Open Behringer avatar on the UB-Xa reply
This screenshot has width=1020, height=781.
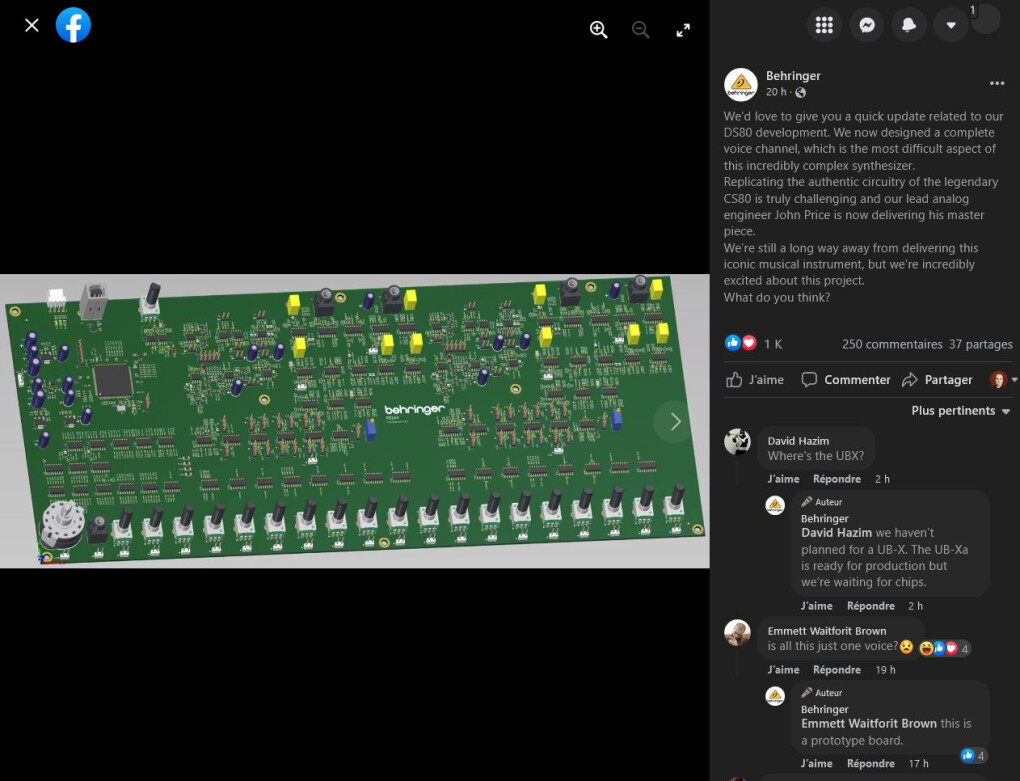coord(775,505)
